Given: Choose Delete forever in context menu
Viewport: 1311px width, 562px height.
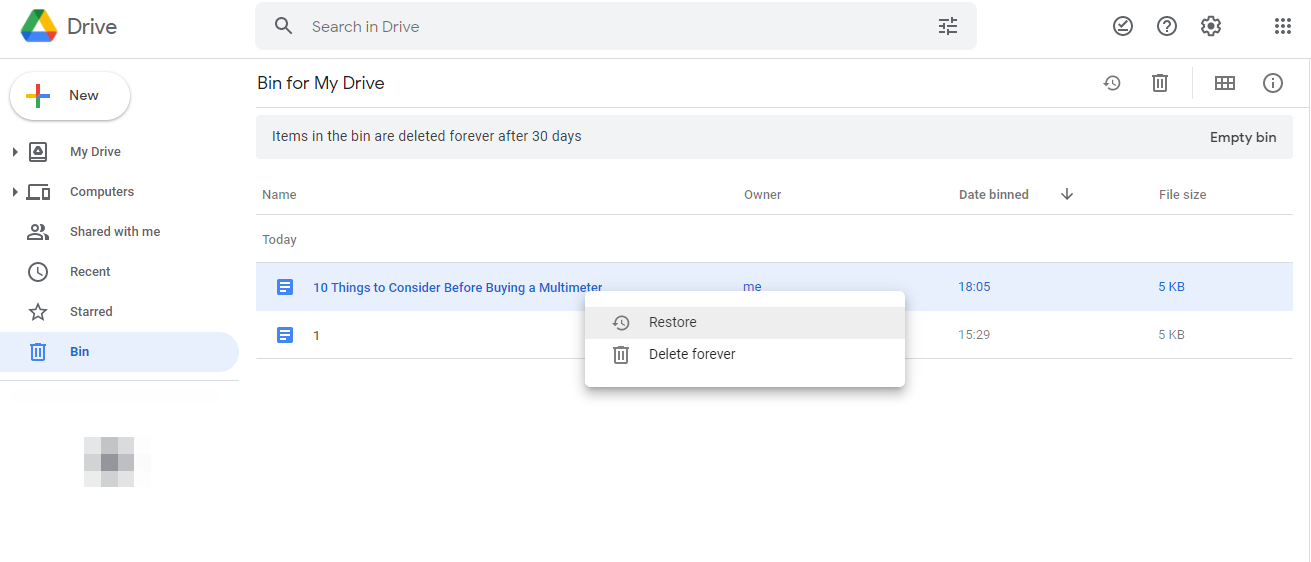Looking at the screenshot, I should click(x=691, y=354).
